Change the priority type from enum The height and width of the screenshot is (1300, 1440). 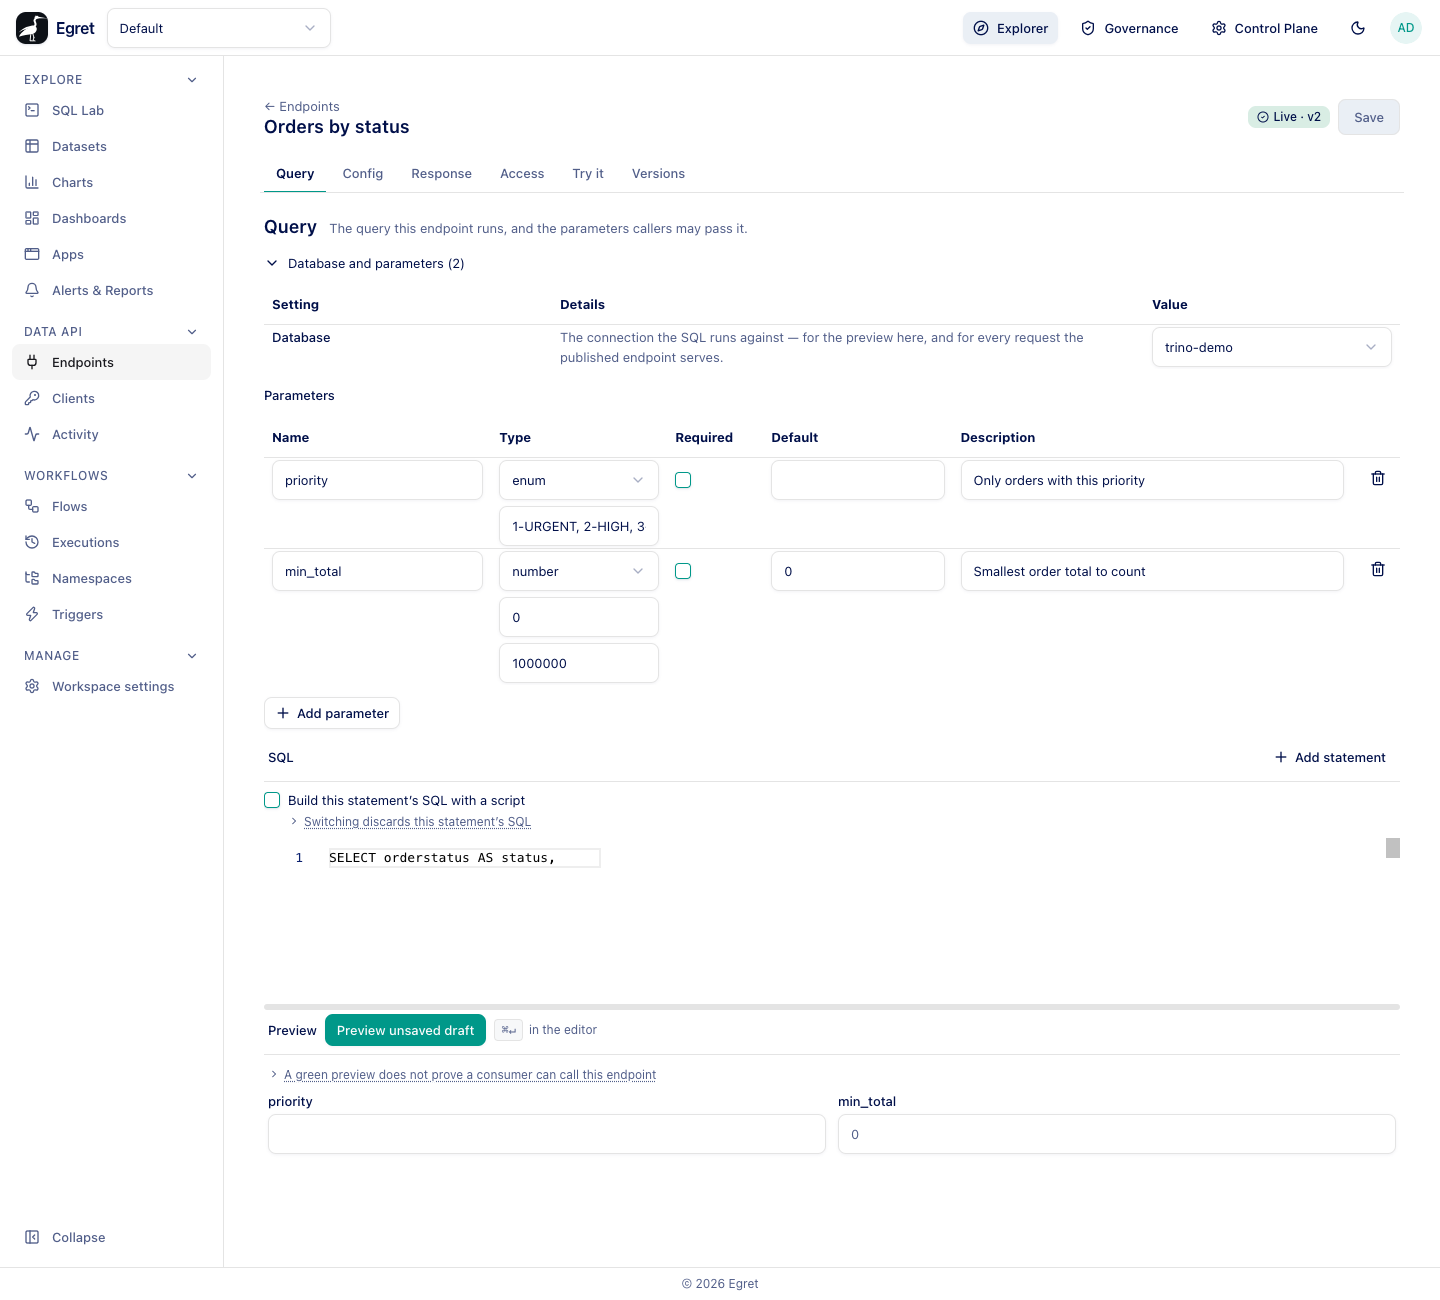(579, 480)
